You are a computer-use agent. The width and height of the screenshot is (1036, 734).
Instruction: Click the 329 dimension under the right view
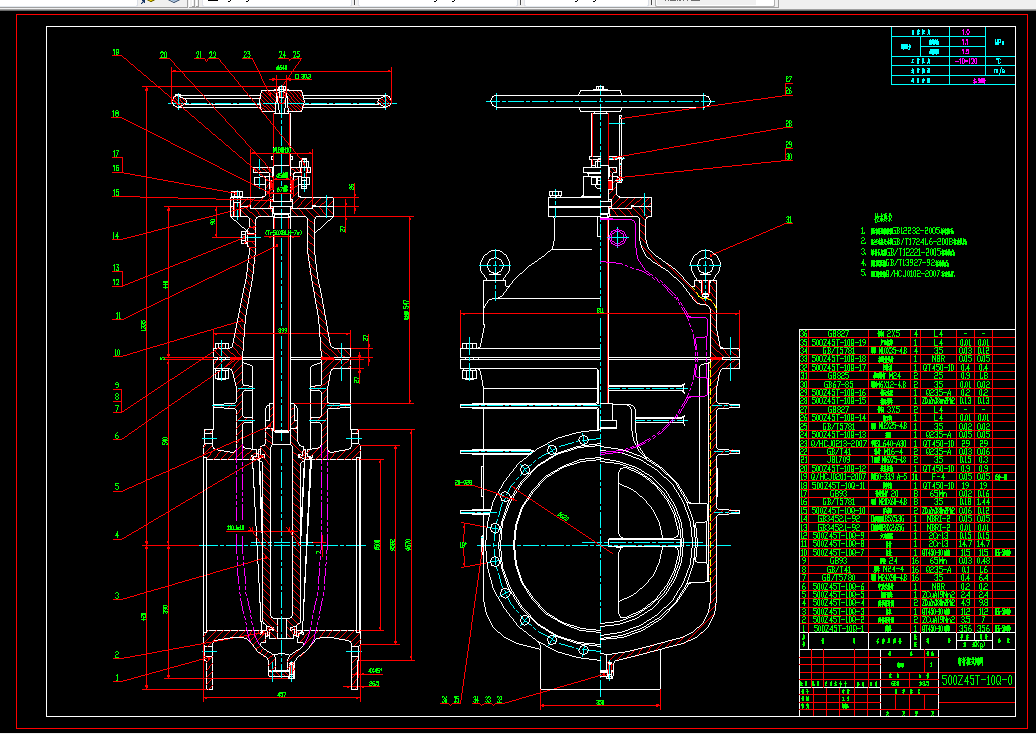600,702
